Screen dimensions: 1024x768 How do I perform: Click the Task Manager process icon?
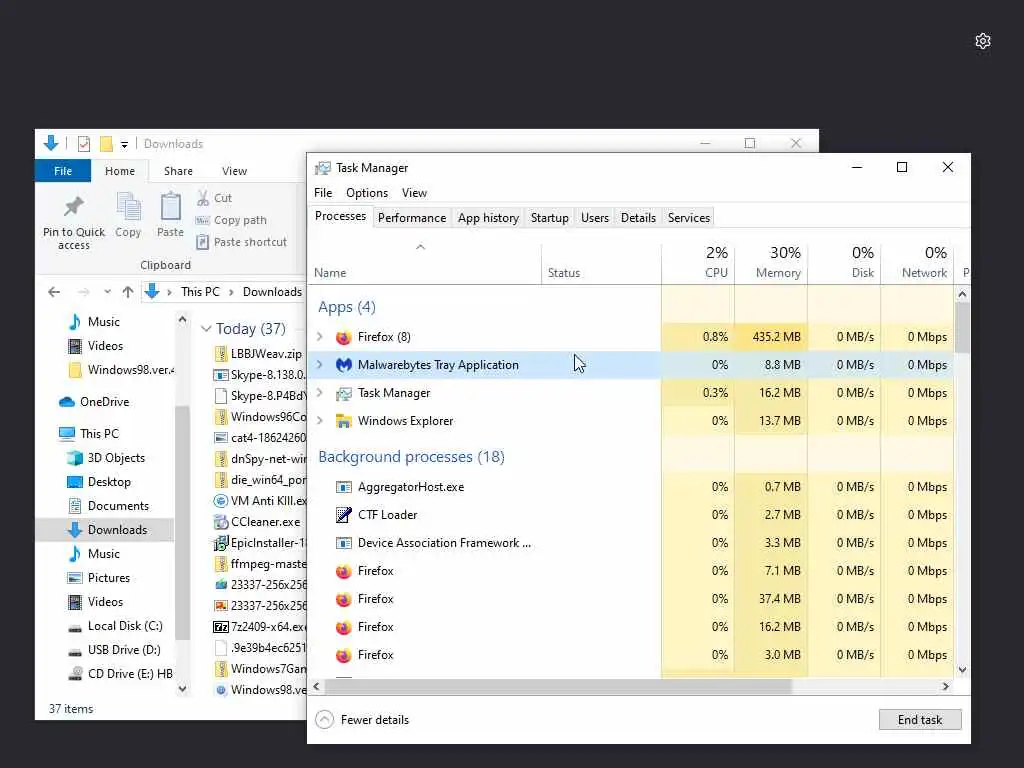[x=344, y=393]
